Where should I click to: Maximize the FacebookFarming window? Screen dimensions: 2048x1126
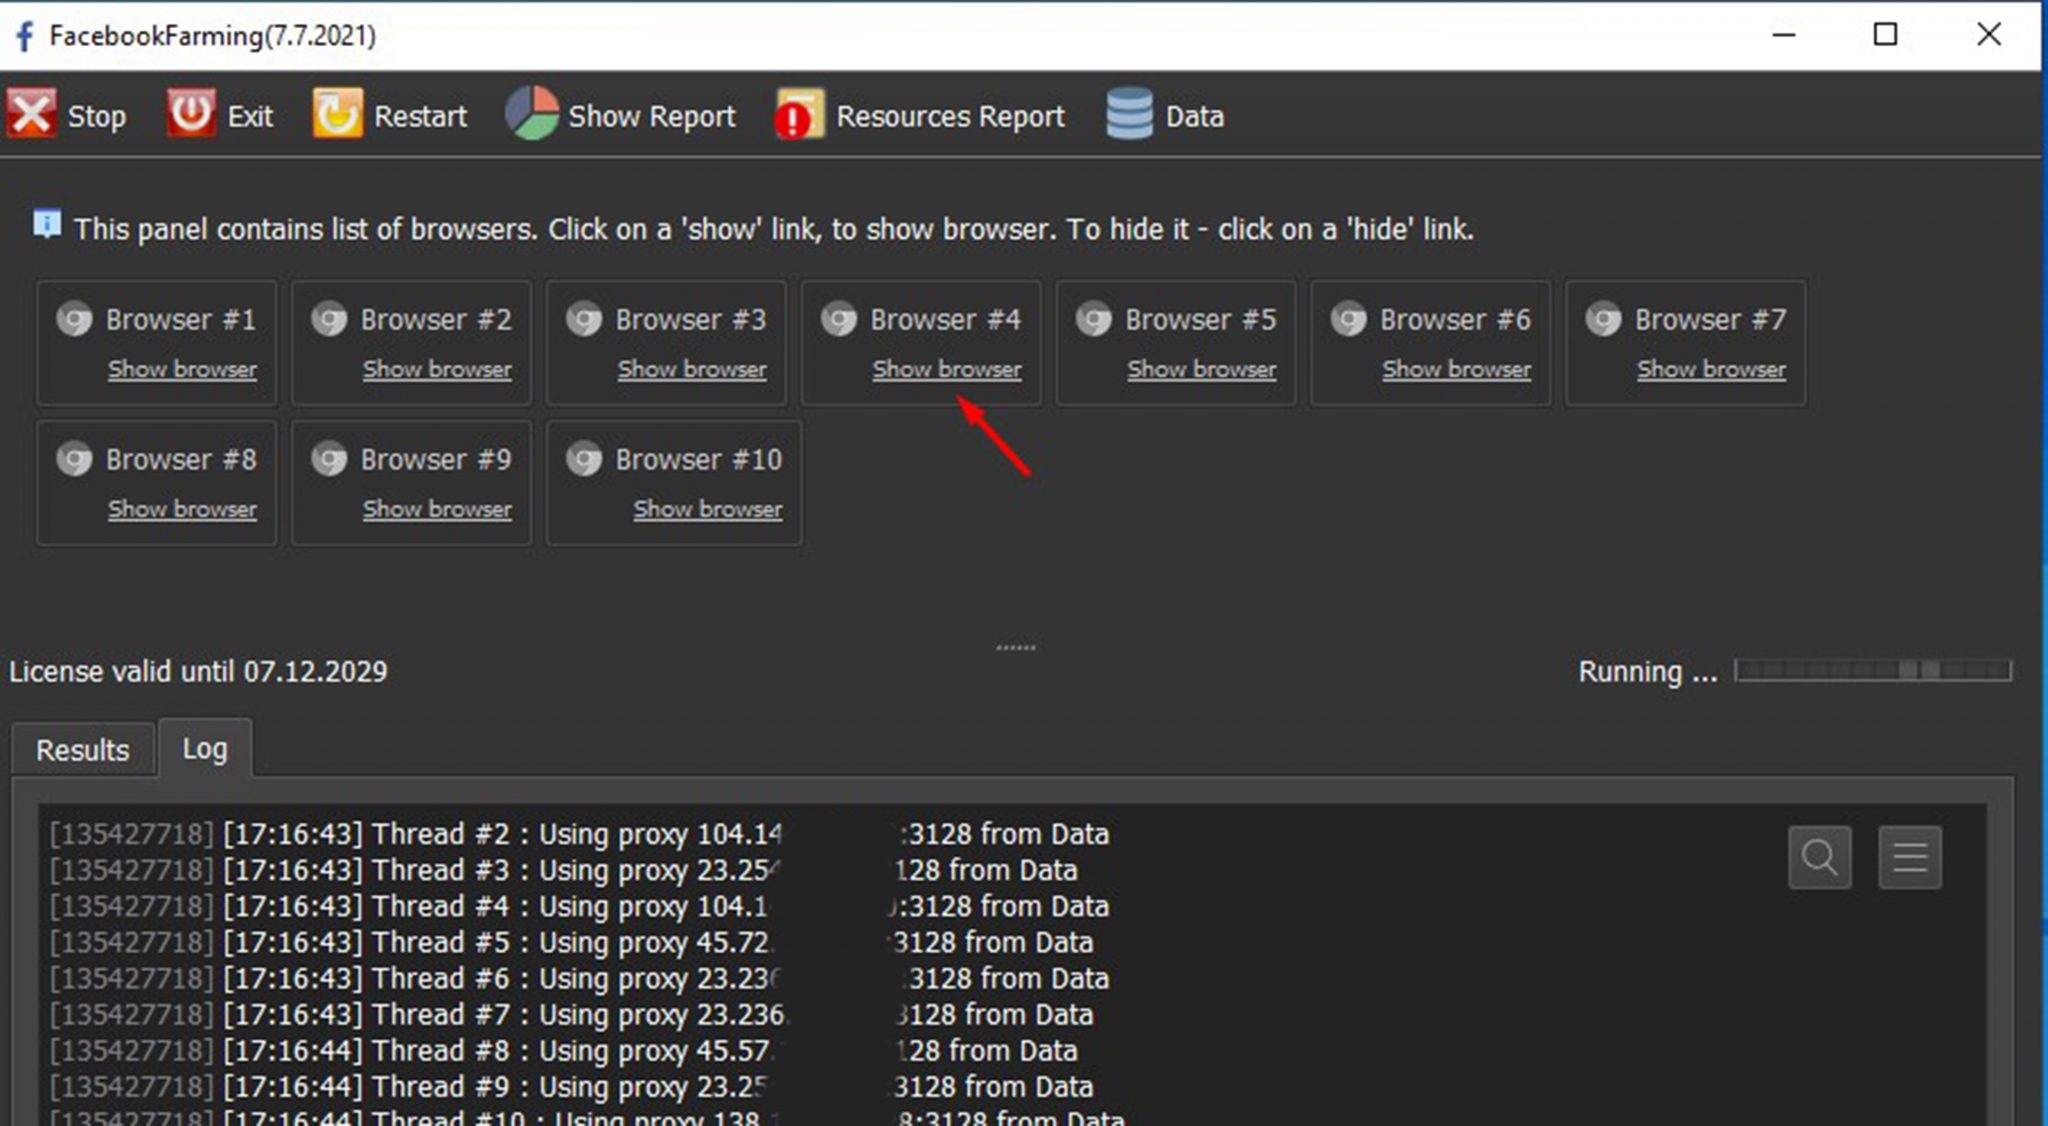[1885, 35]
